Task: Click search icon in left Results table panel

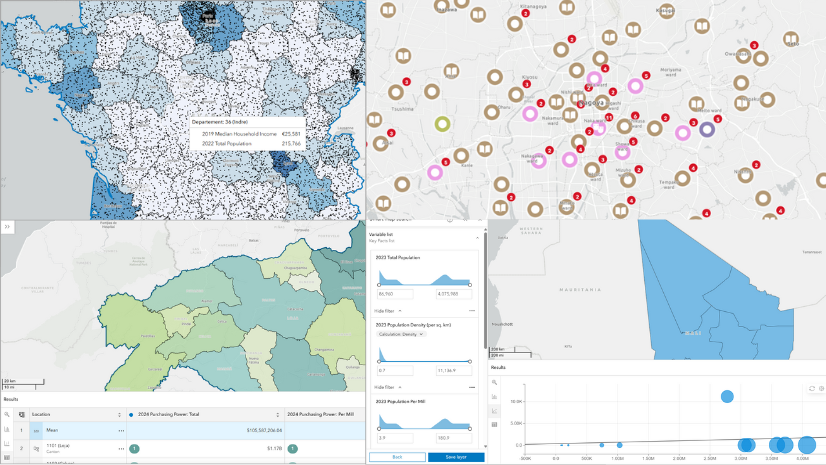Action: (7, 415)
